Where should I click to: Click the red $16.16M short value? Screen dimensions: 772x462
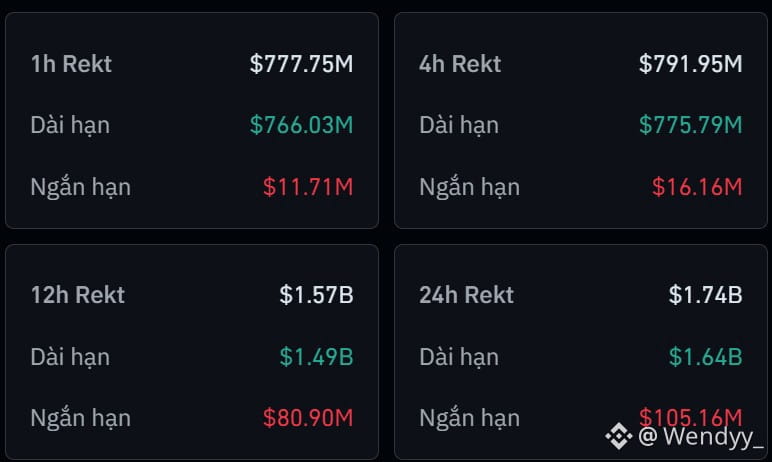[697, 187]
